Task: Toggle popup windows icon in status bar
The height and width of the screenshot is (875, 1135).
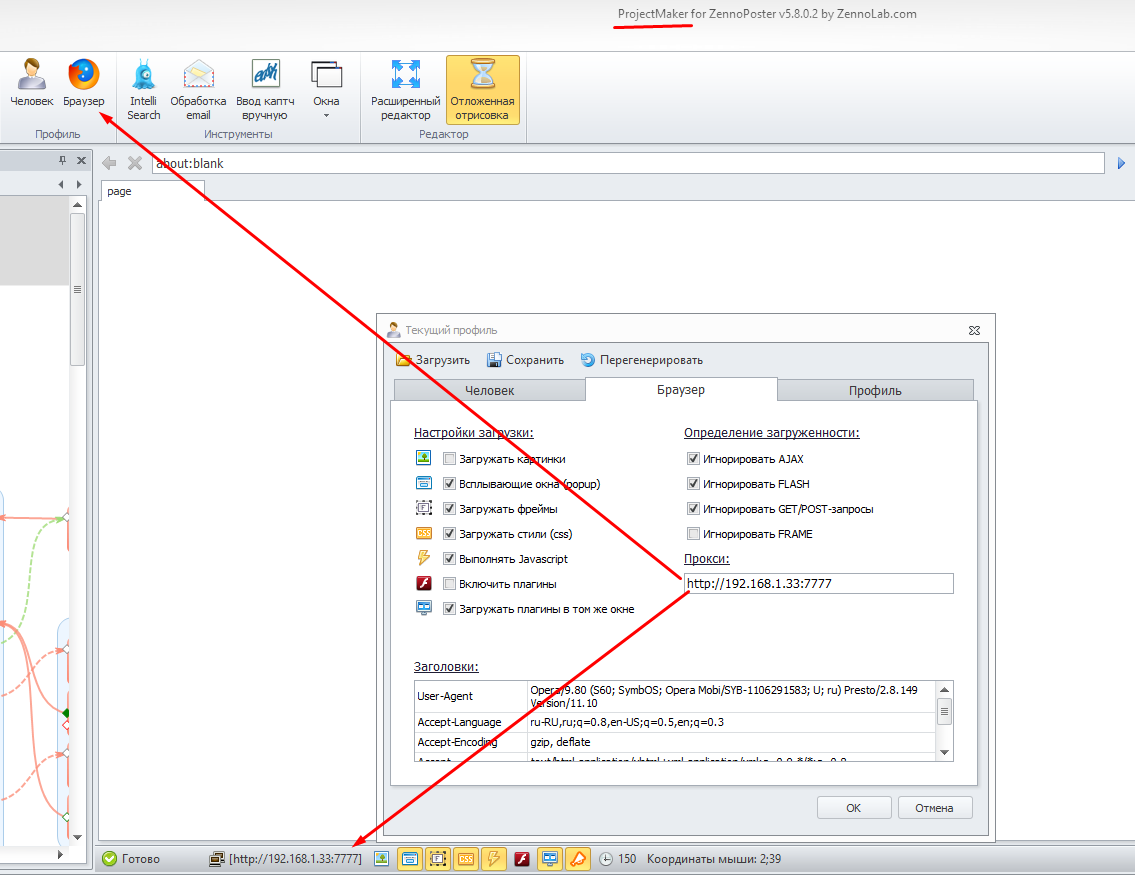Action: 410,859
